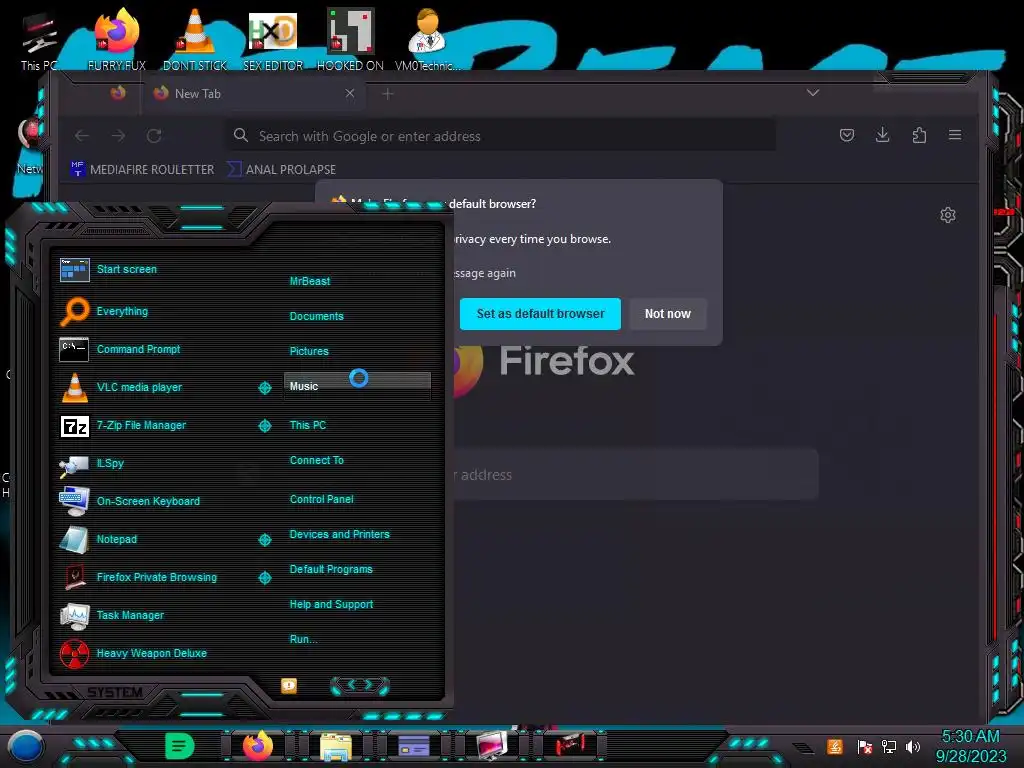Open Run... in start menu
1024x768 pixels.
coord(304,639)
